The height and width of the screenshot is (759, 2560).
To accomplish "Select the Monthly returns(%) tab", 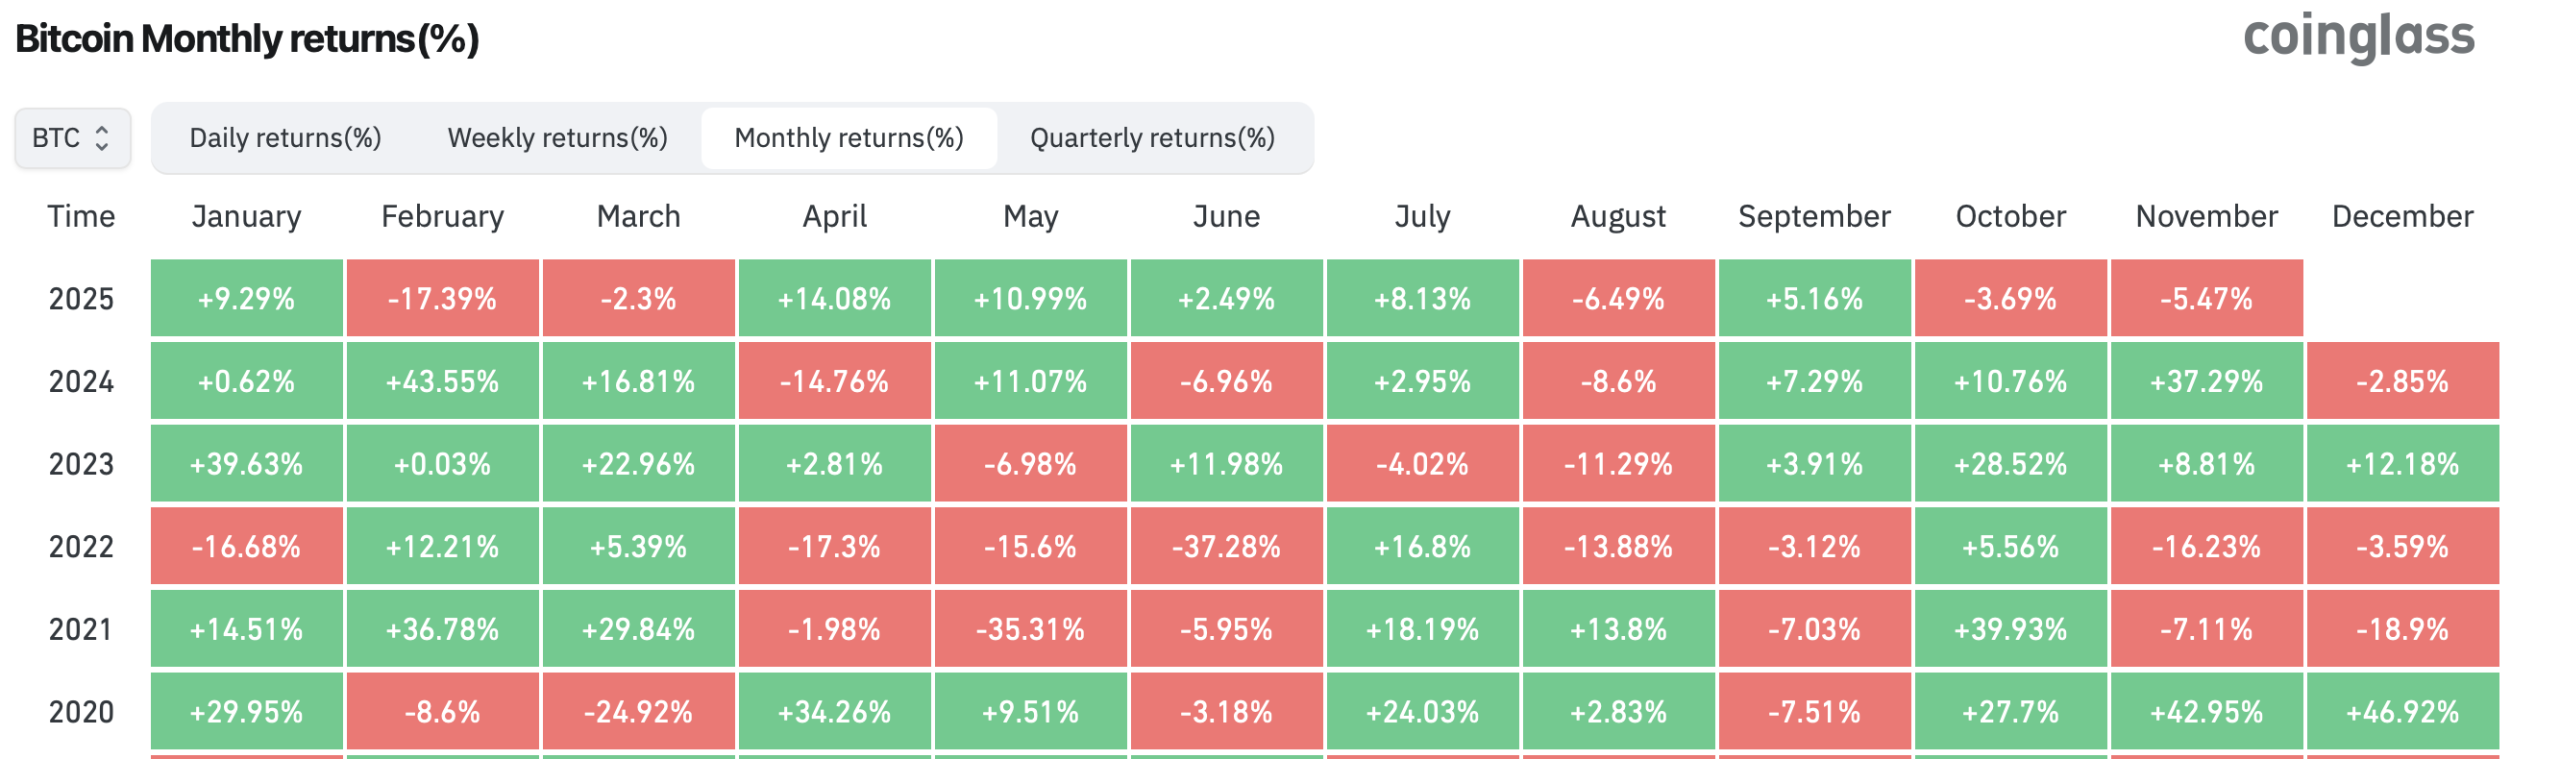I will coord(848,138).
